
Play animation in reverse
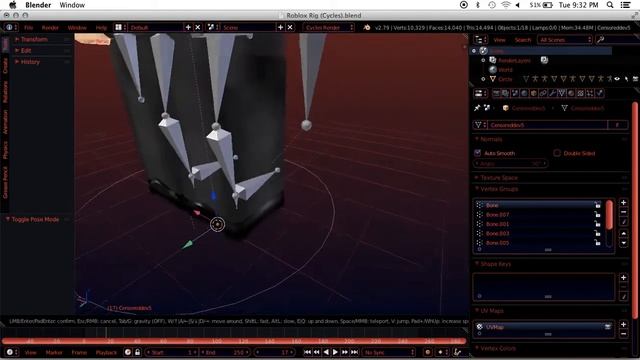[326, 352]
